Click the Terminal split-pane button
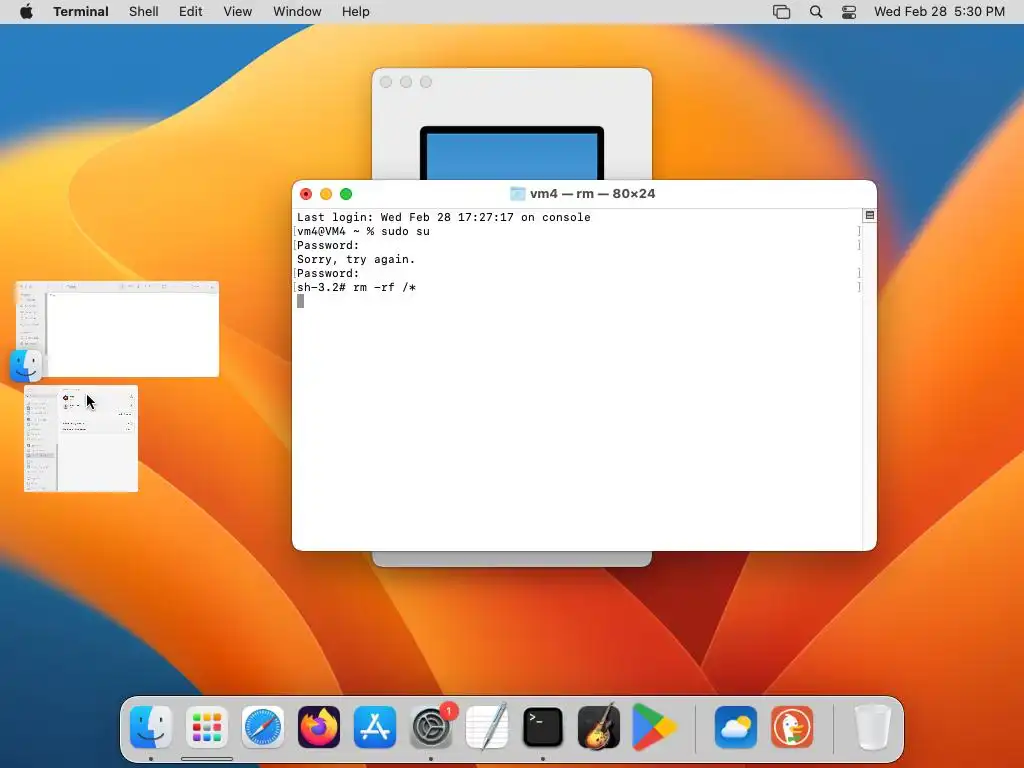Screen dimensions: 1024x768 click(x=869, y=216)
